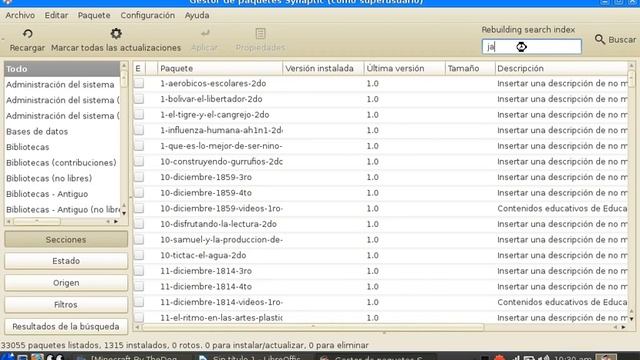The width and height of the screenshot is (640, 360).
Task: Open the Paquete menu
Action: click(x=94, y=15)
